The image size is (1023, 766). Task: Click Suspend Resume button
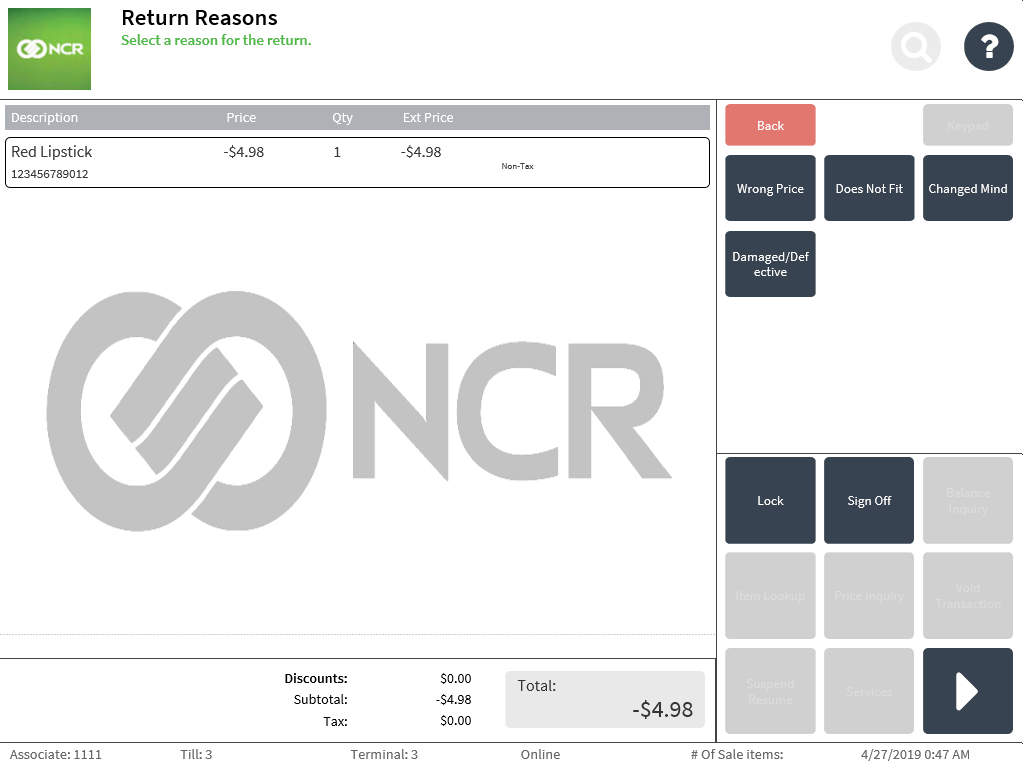(x=770, y=691)
